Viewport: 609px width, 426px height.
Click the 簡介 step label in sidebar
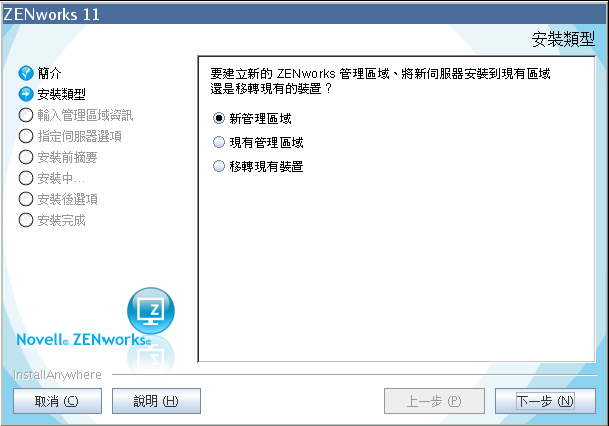(49, 73)
